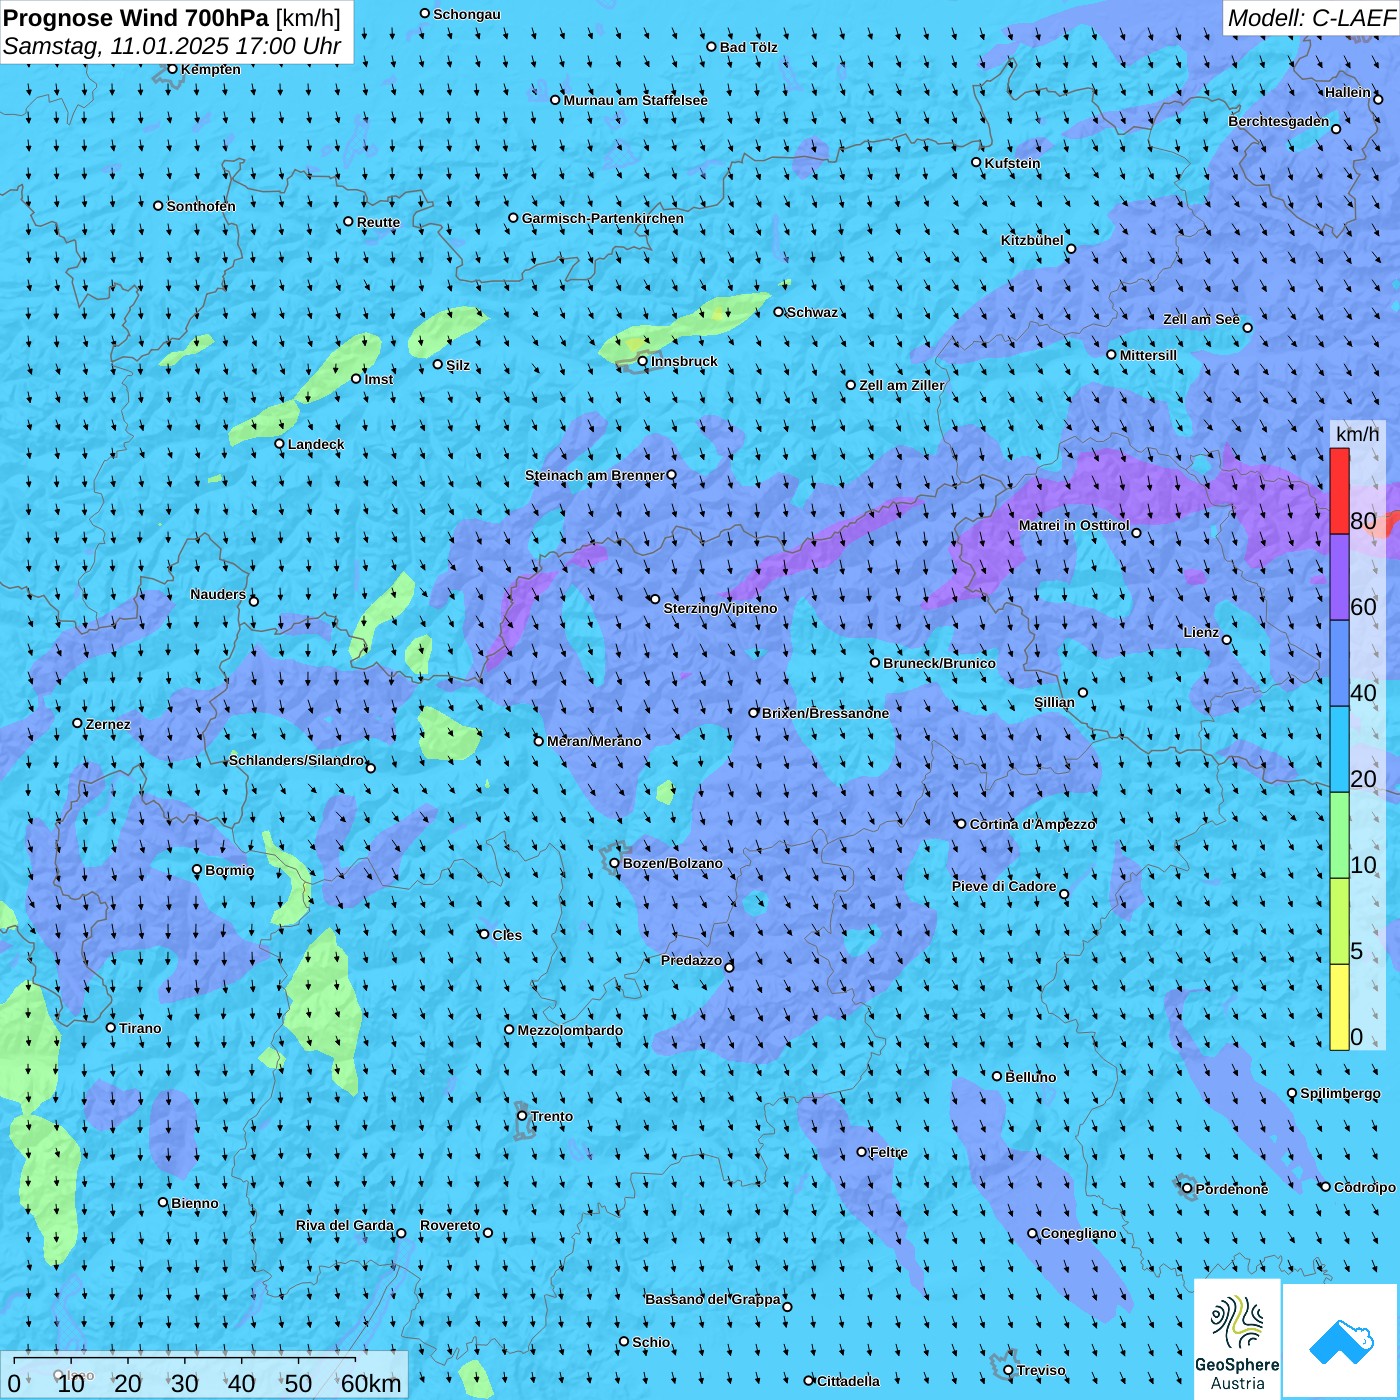Viewport: 1400px width, 1400px height.
Task: Click the 'Tirano' city label
Action: (140, 1028)
